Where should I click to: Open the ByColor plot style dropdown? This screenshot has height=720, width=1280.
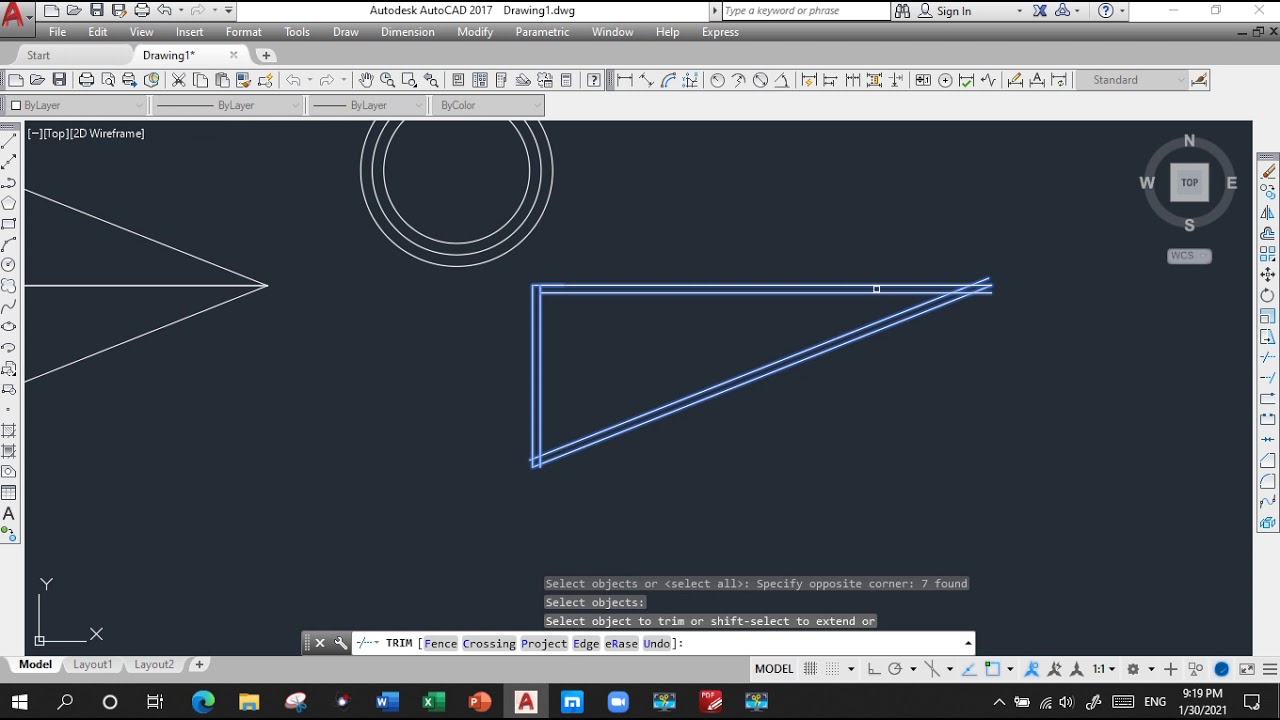488,105
